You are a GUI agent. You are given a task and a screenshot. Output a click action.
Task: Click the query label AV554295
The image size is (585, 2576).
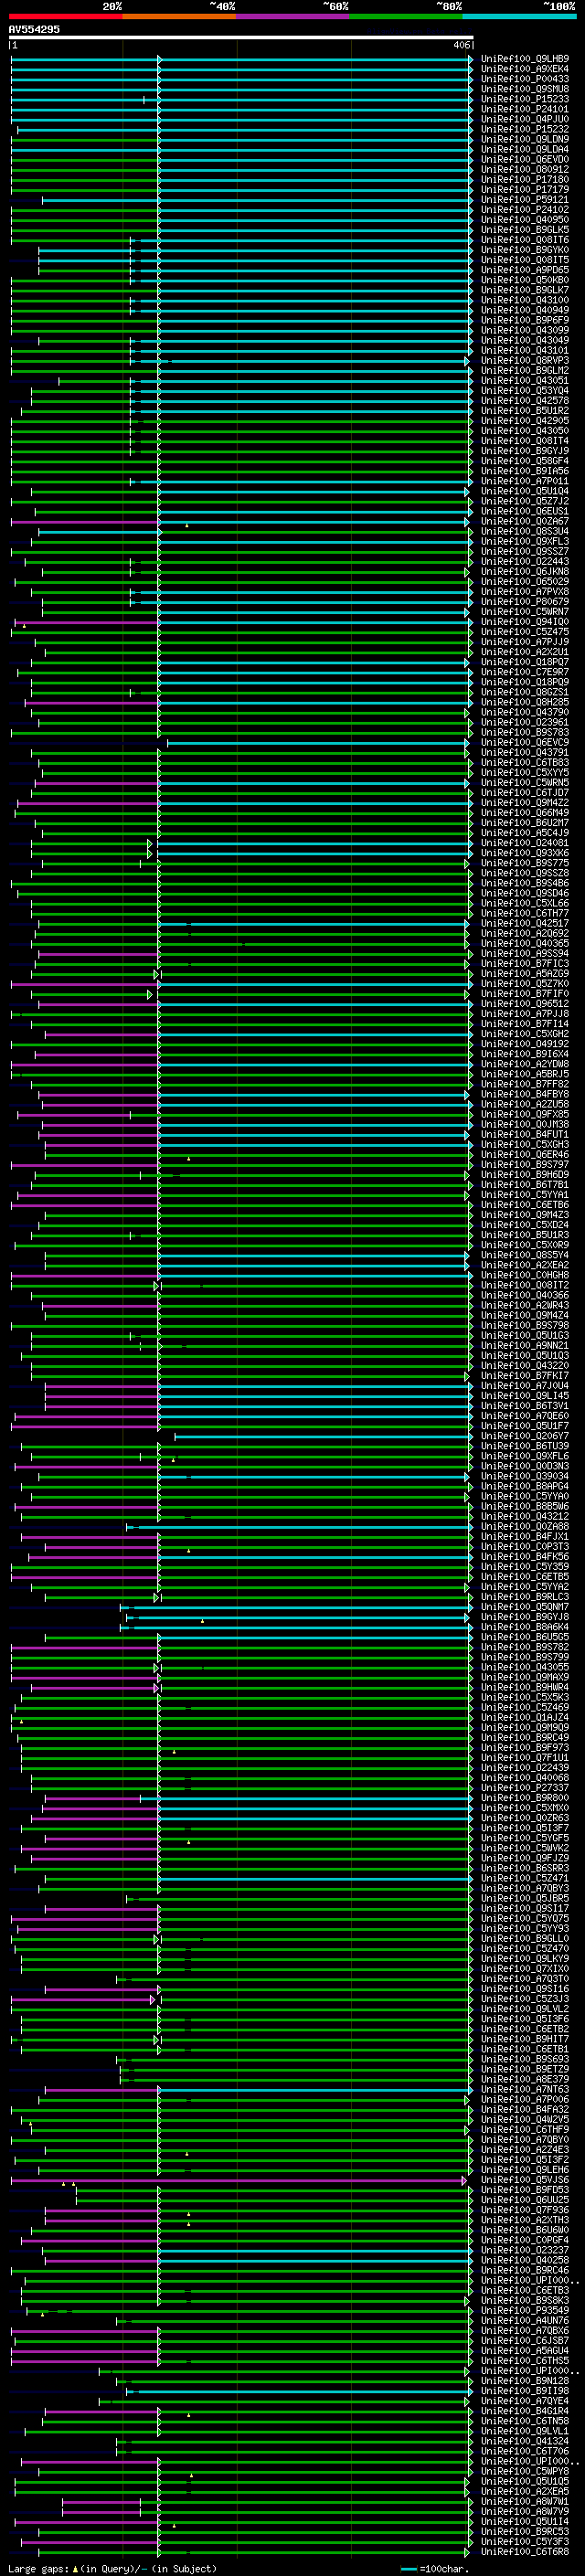coord(34,30)
